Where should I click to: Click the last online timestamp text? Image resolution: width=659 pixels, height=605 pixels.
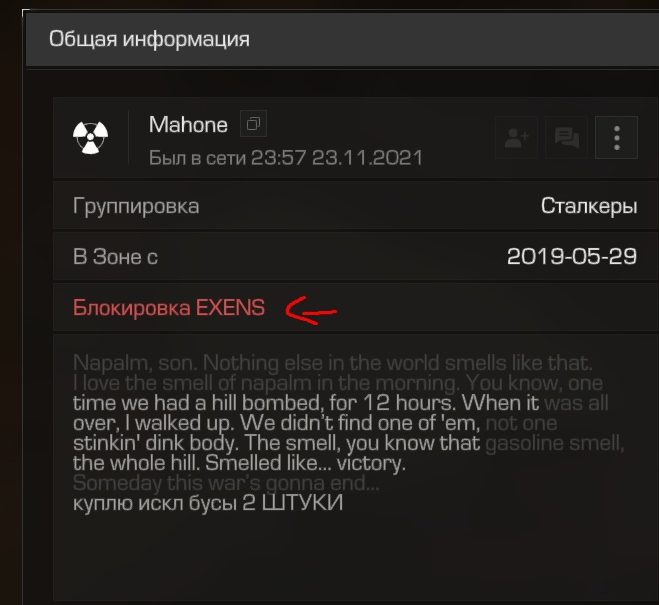(285, 158)
